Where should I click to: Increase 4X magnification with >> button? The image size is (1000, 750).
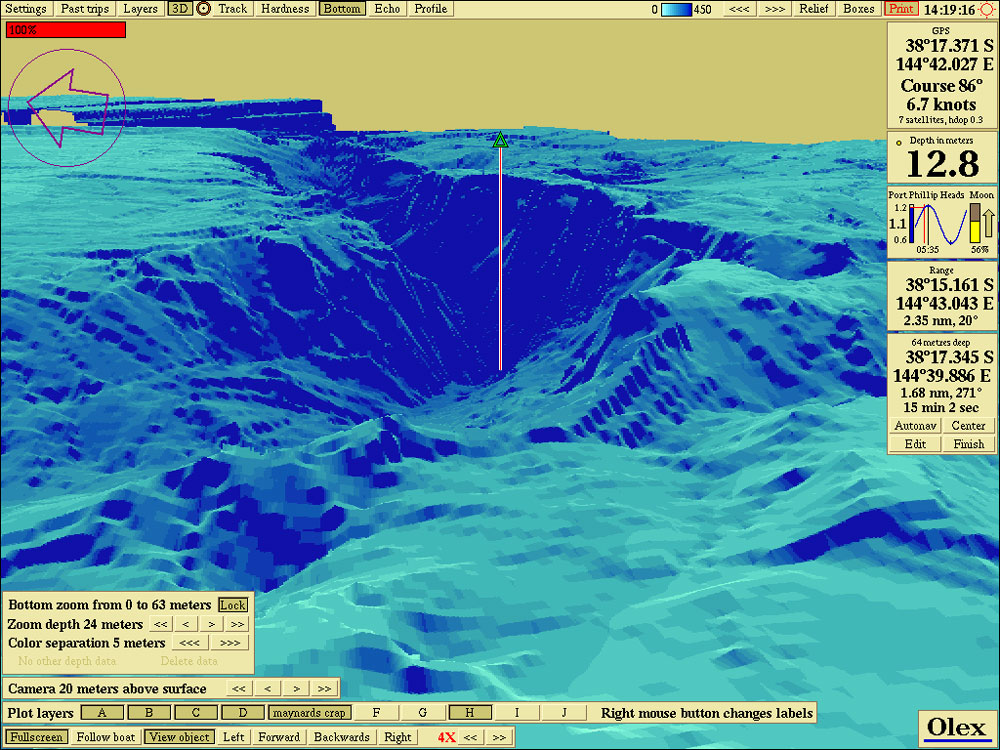pyautogui.click(x=499, y=737)
